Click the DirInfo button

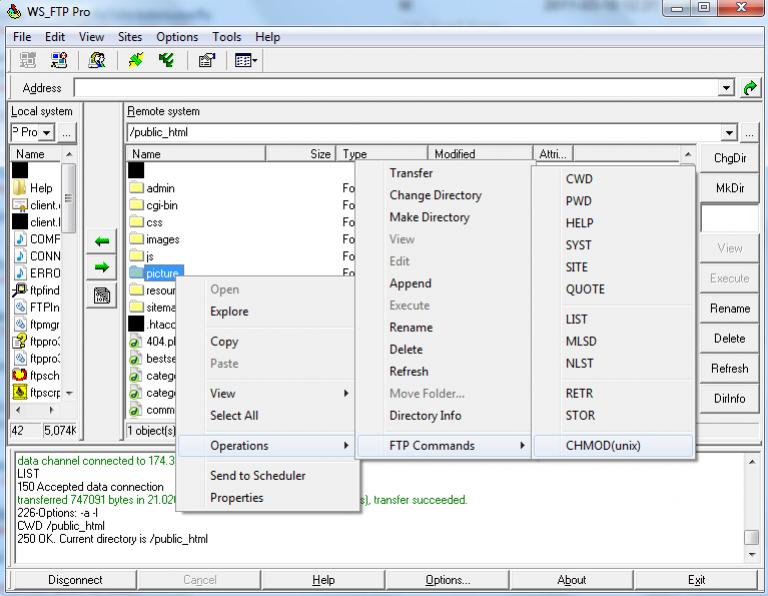point(729,399)
